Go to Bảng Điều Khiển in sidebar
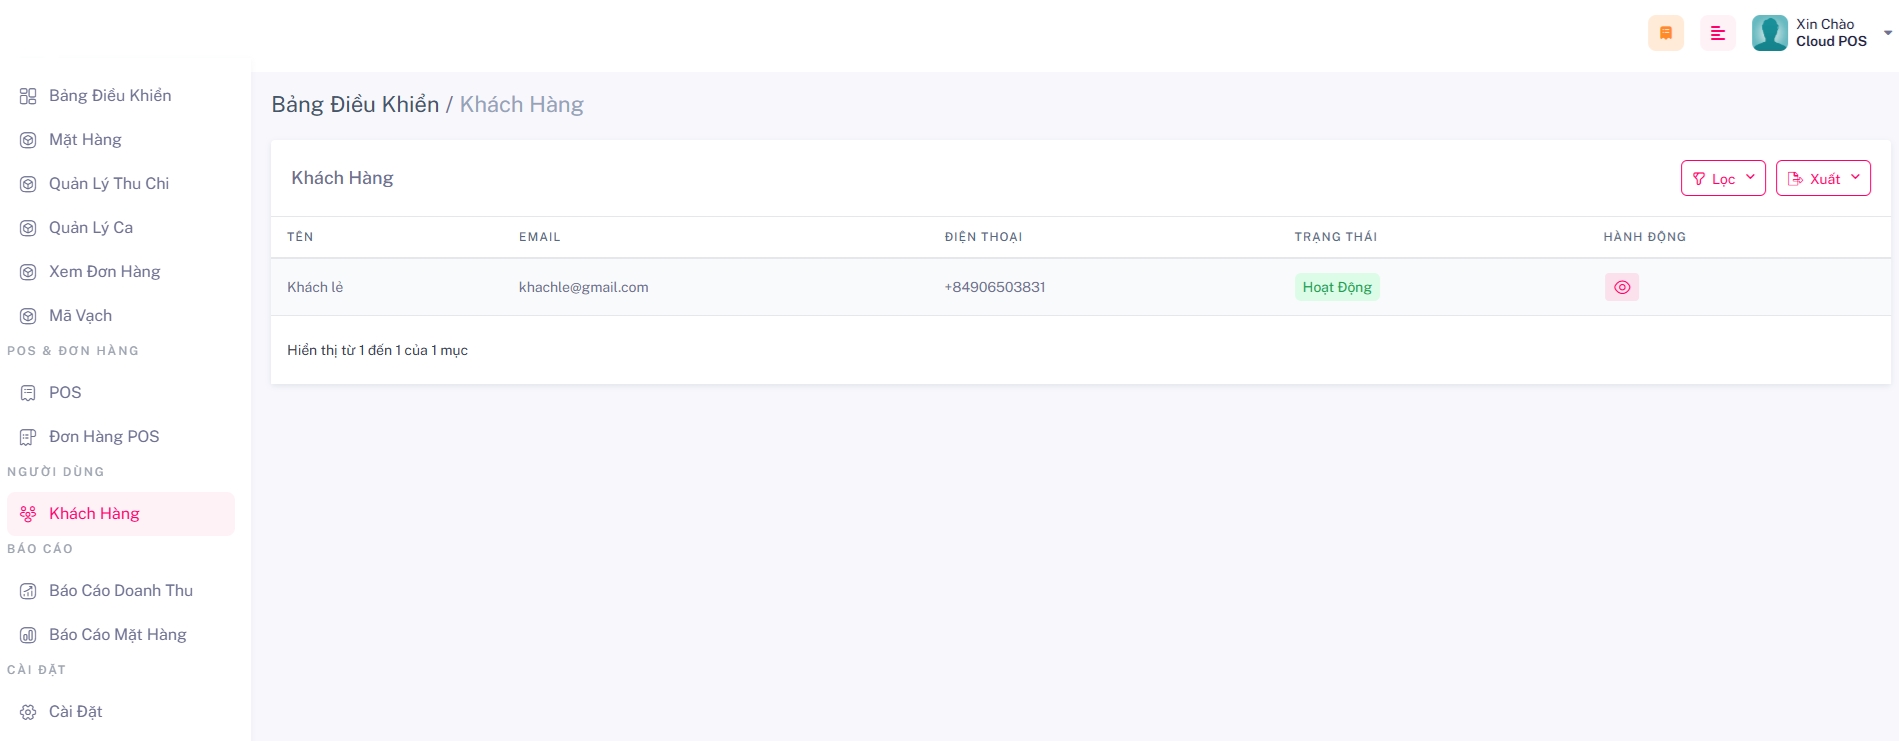The image size is (1899, 741). [x=109, y=96]
